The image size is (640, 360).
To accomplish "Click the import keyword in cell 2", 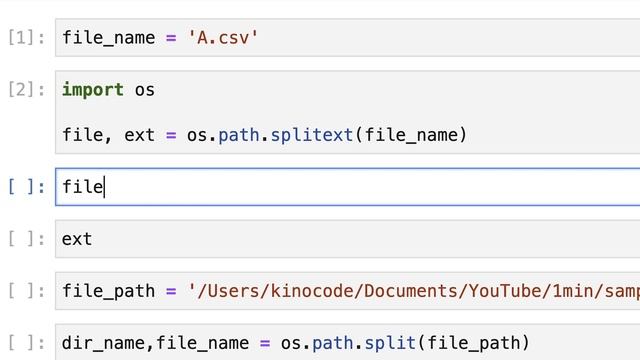I will coord(93,90).
